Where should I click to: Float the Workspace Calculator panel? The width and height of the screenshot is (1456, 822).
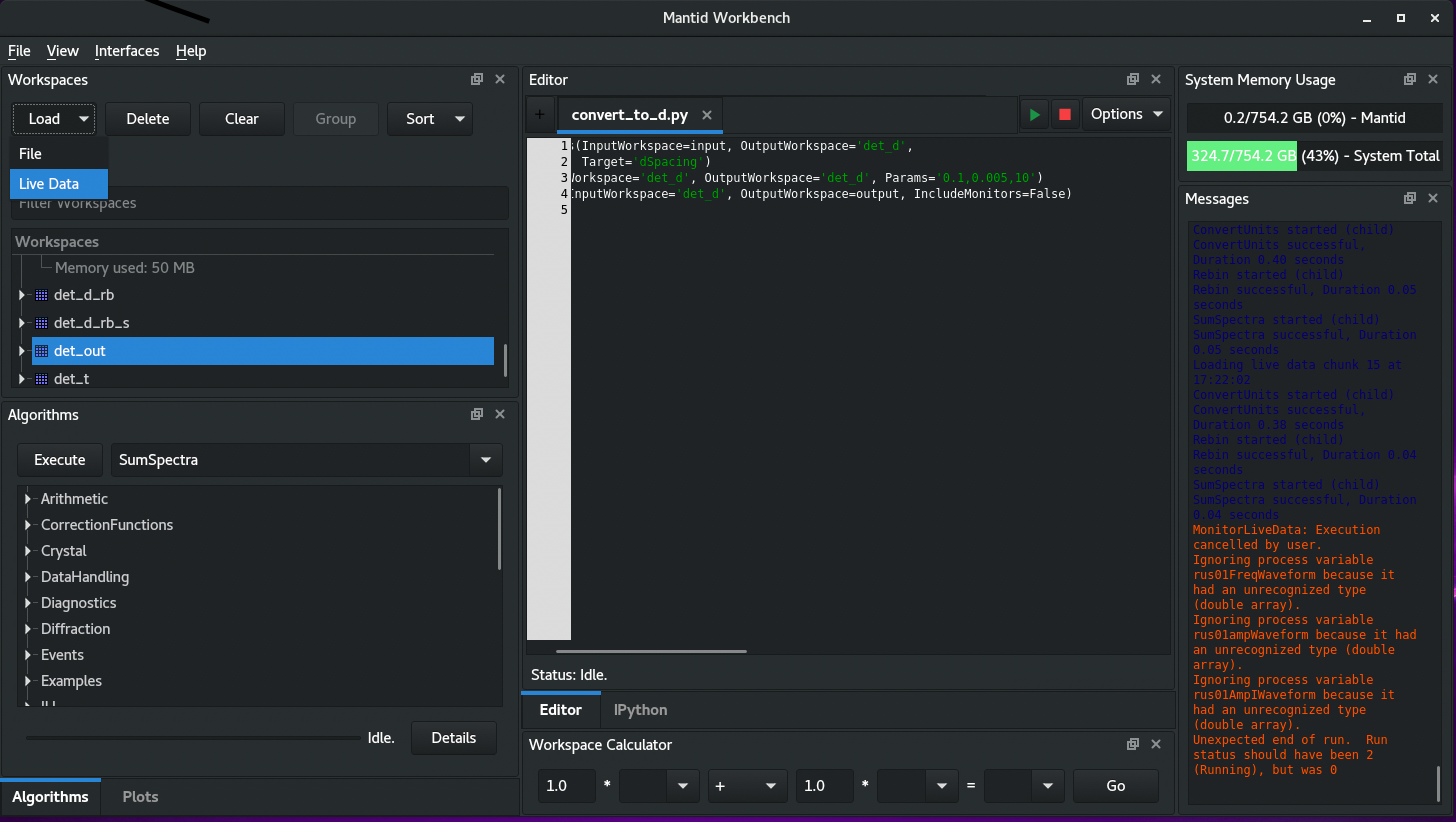1132,745
